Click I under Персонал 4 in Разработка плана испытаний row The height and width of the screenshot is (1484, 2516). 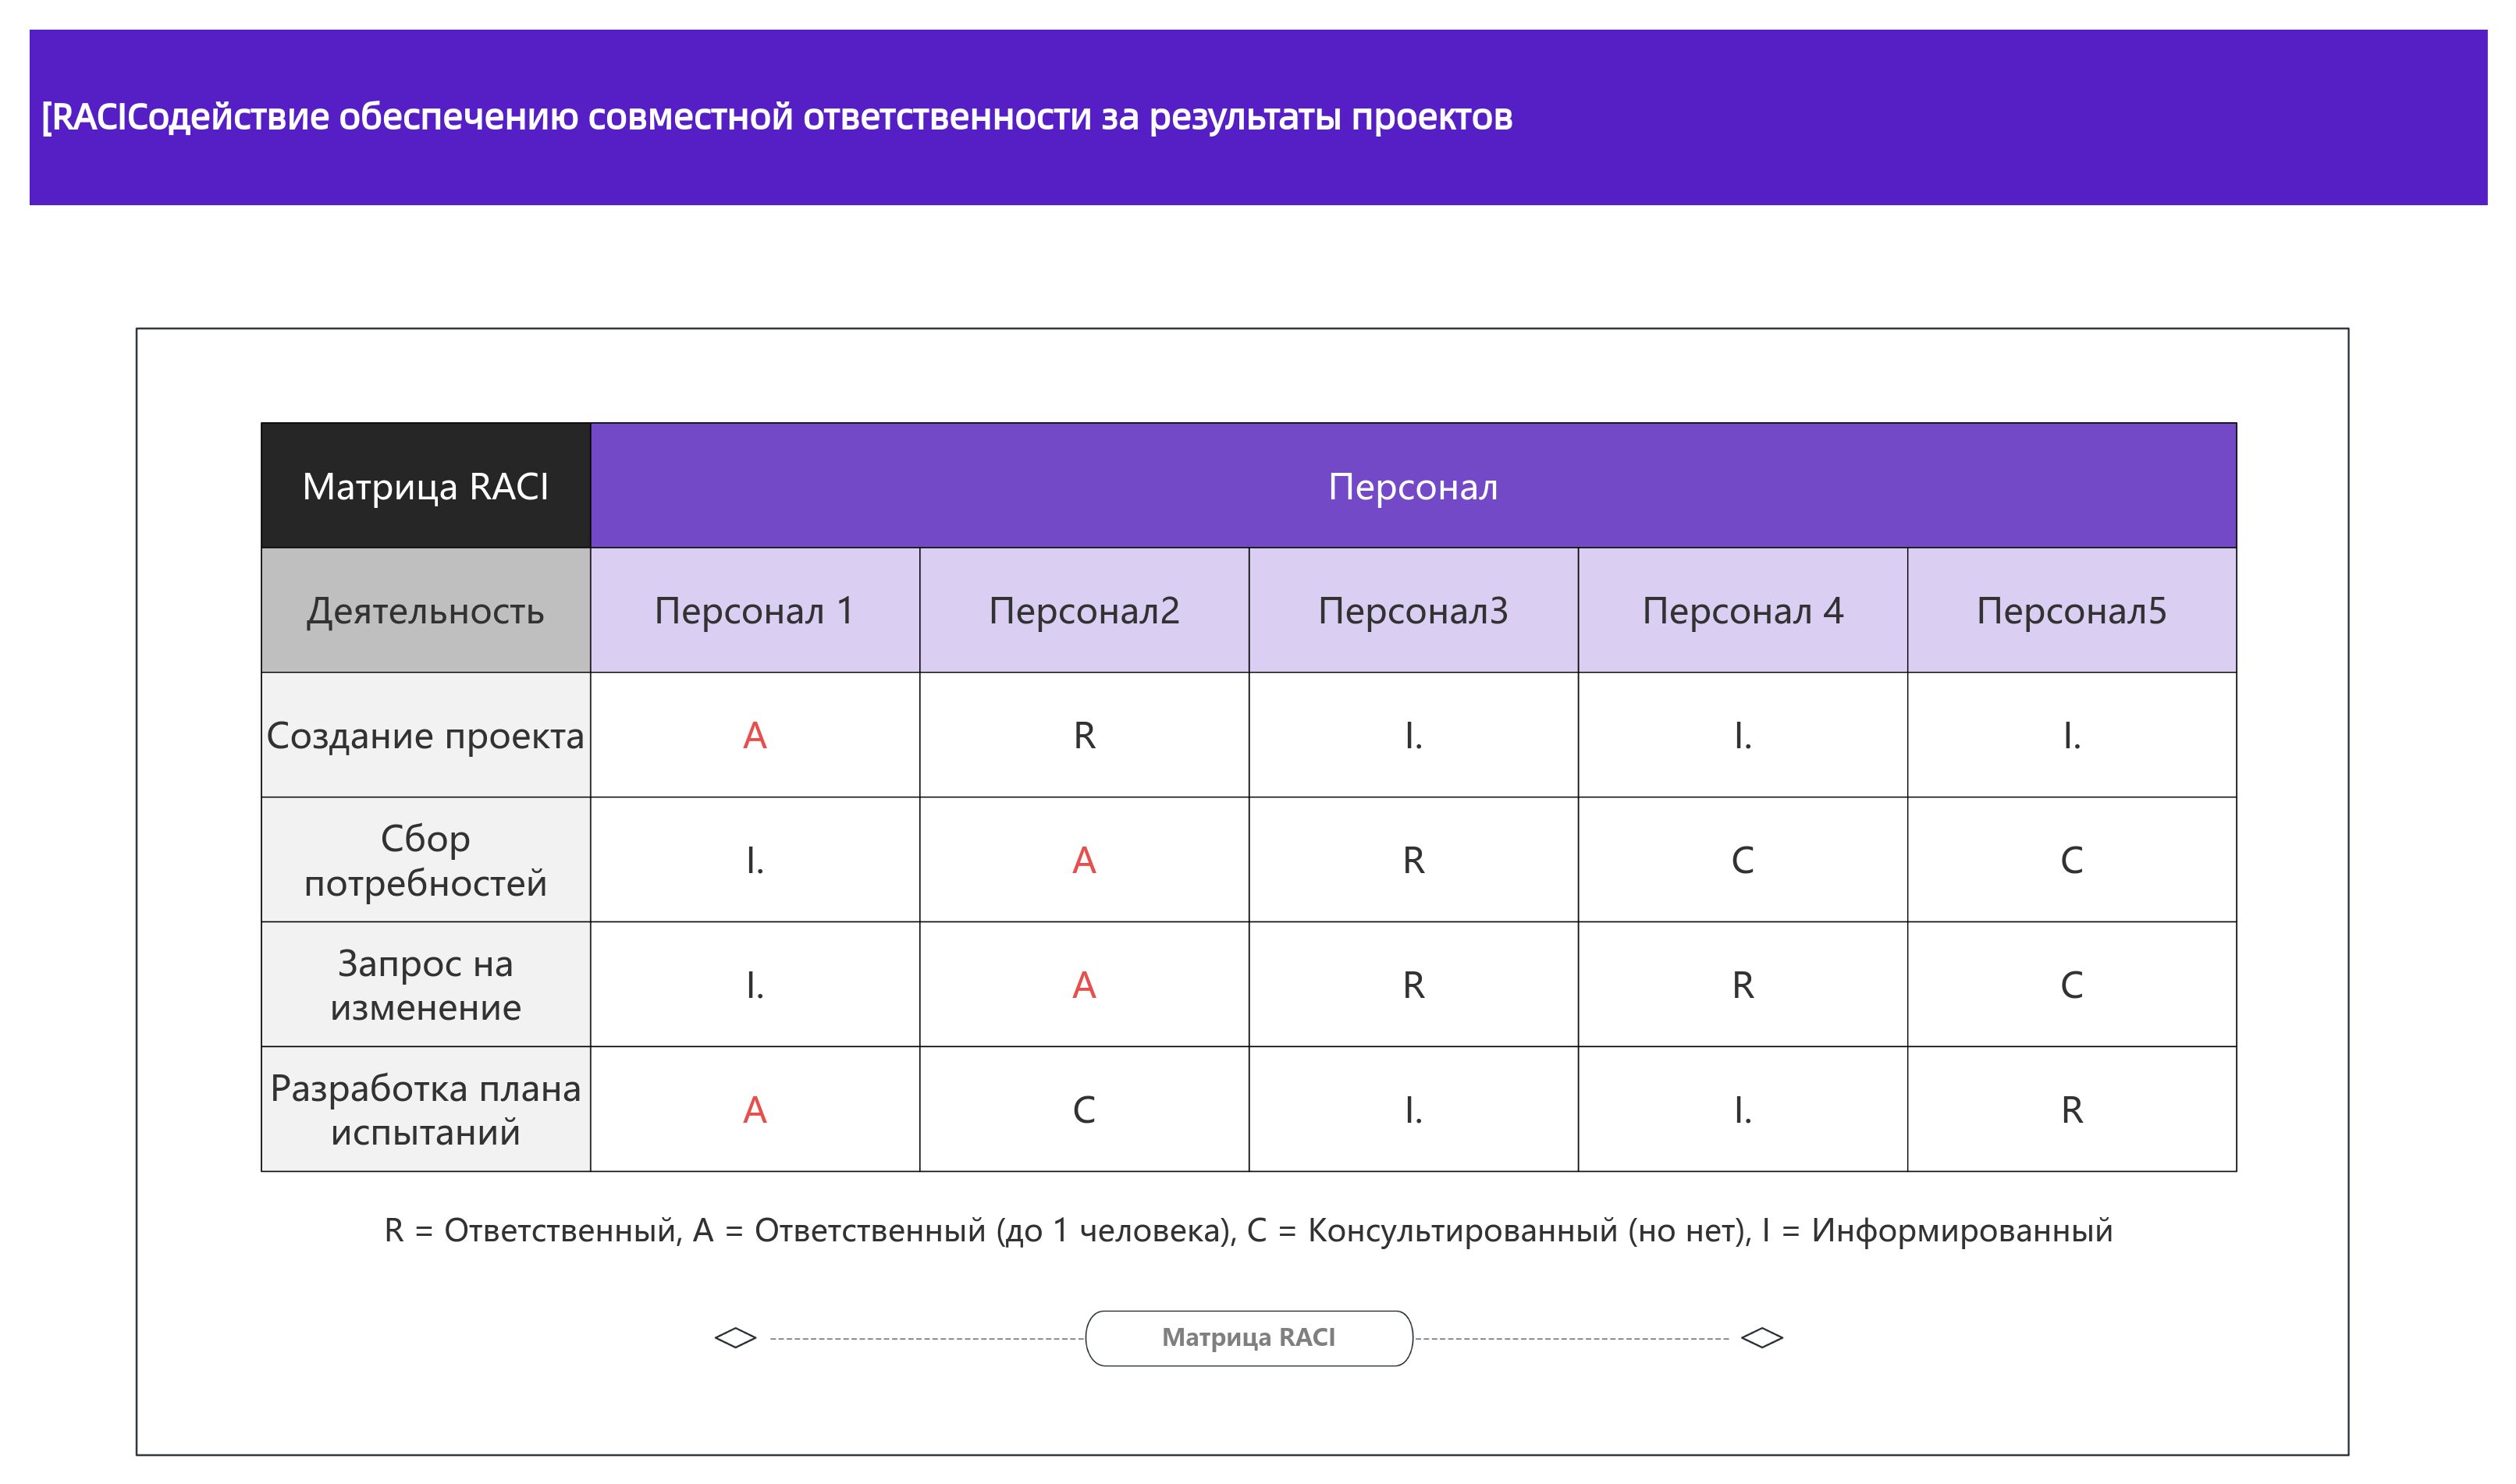click(x=1743, y=1110)
